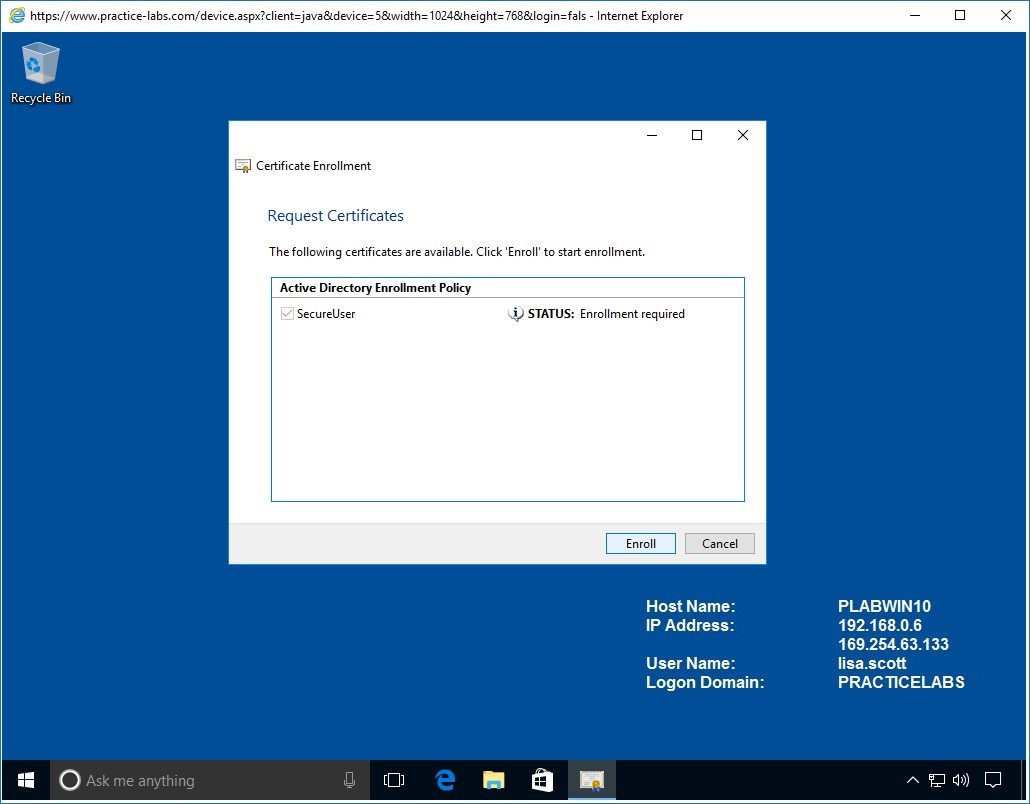Open the network status tray icon
Image resolution: width=1030 pixels, height=804 pixels.
pos(937,780)
